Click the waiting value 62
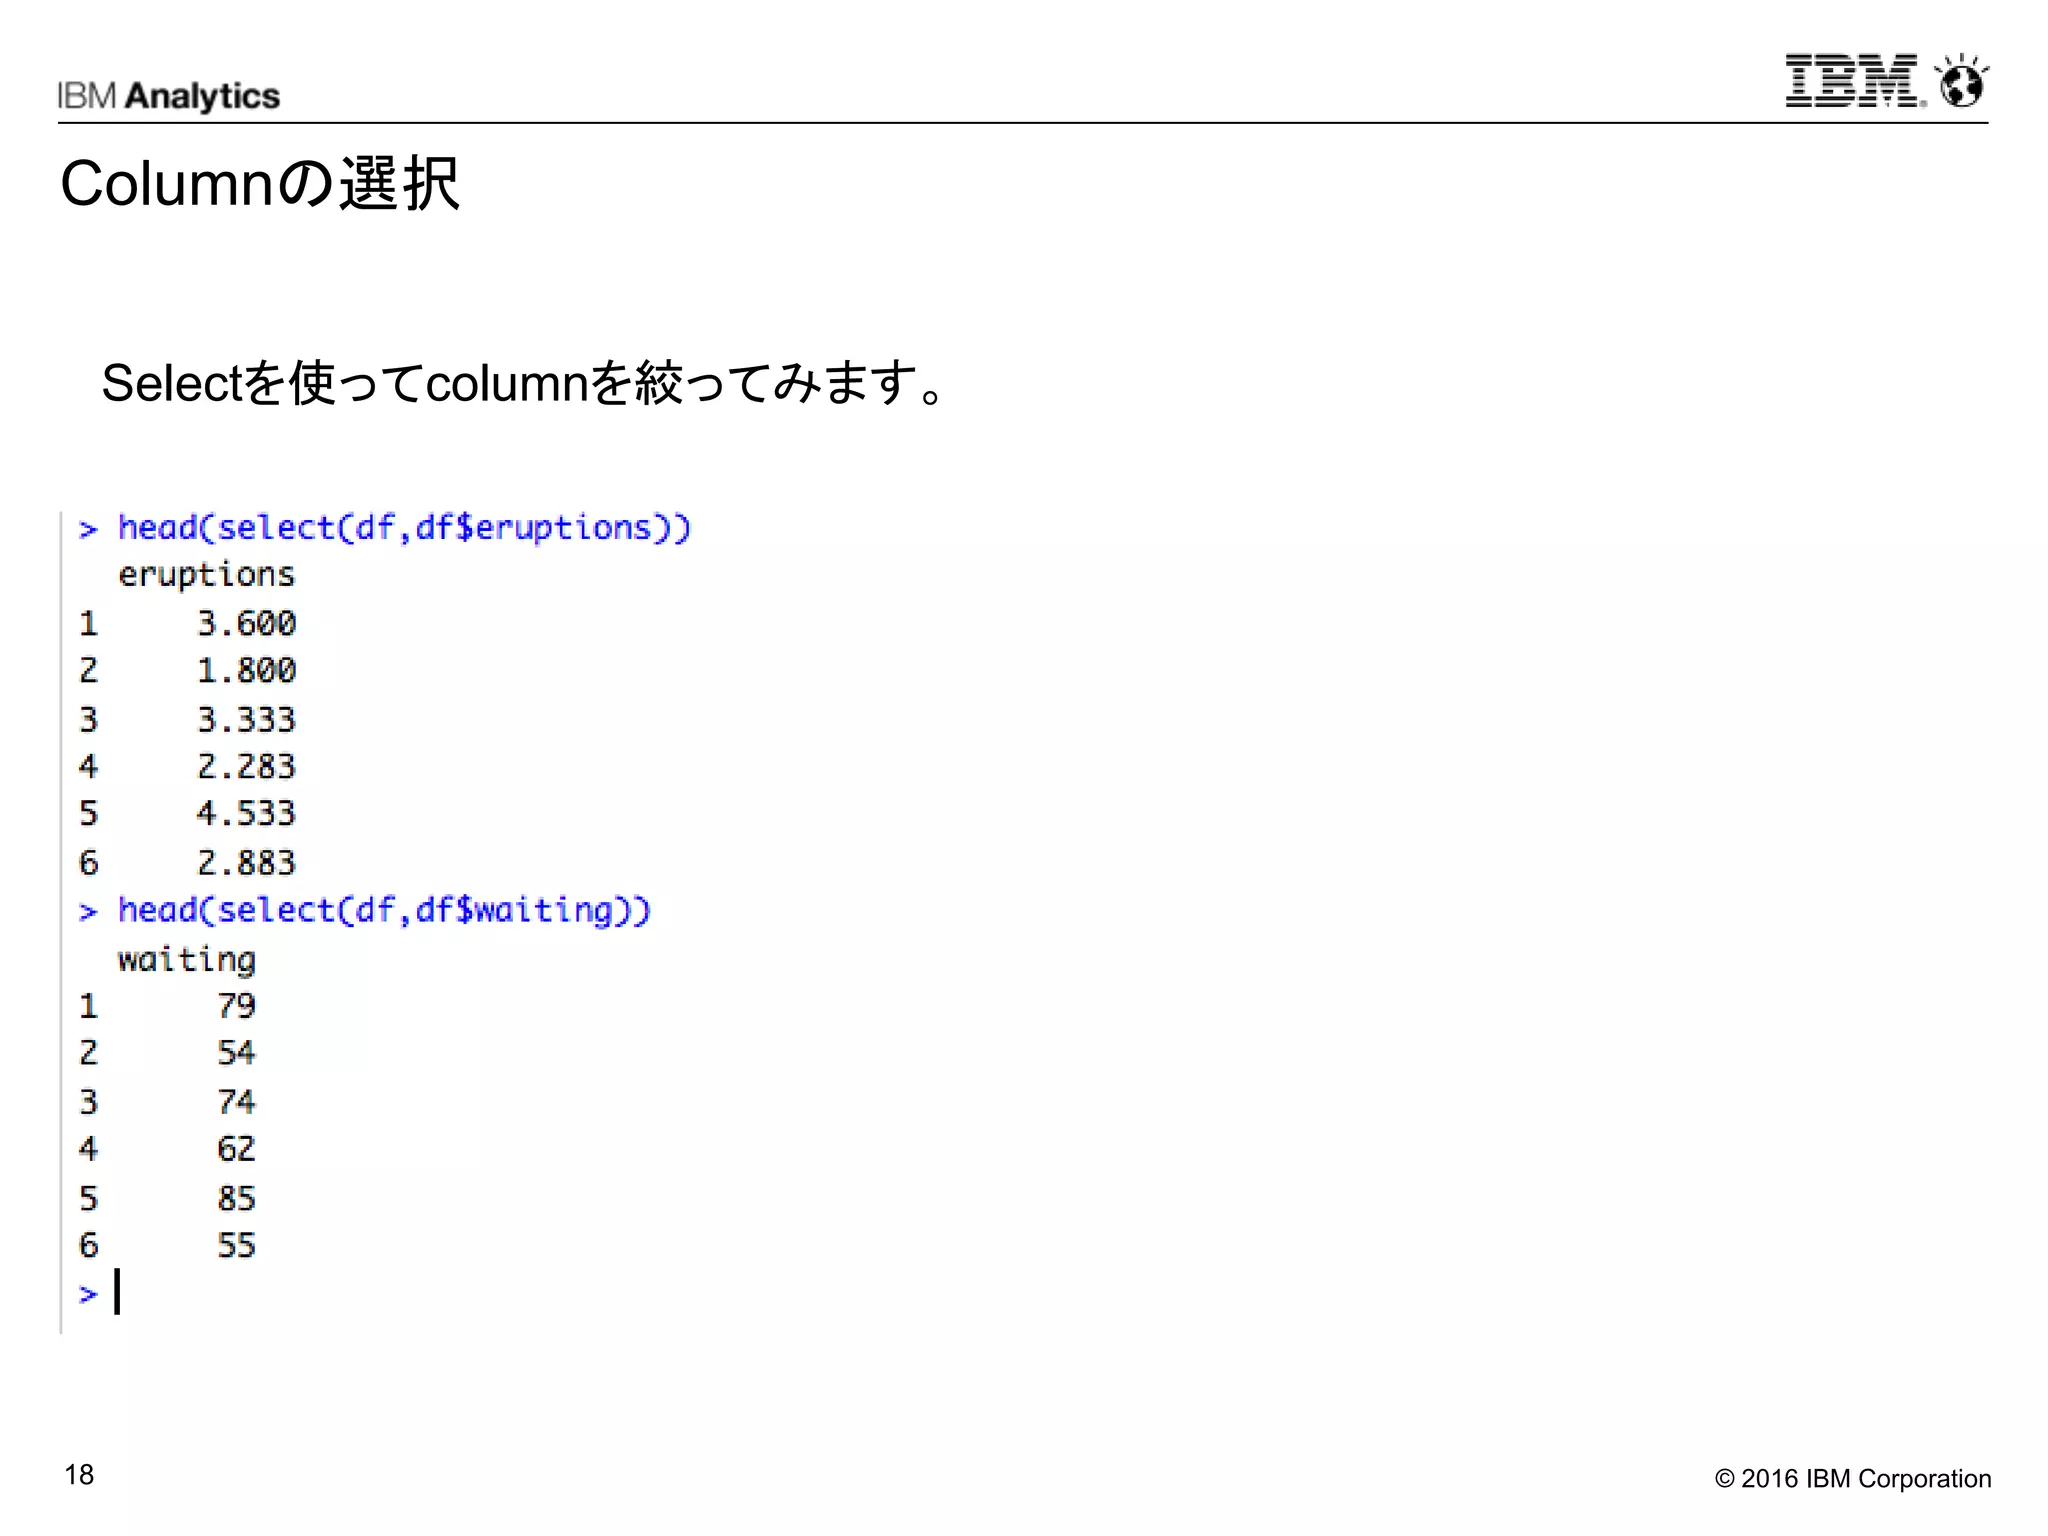The width and height of the screenshot is (2048, 1536). pyautogui.click(x=236, y=1148)
